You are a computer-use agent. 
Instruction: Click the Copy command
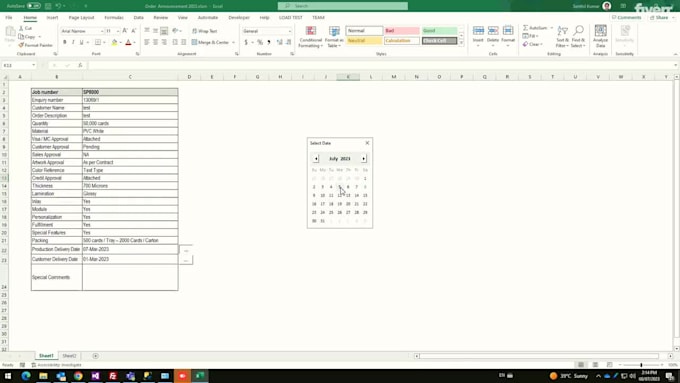pos(27,37)
